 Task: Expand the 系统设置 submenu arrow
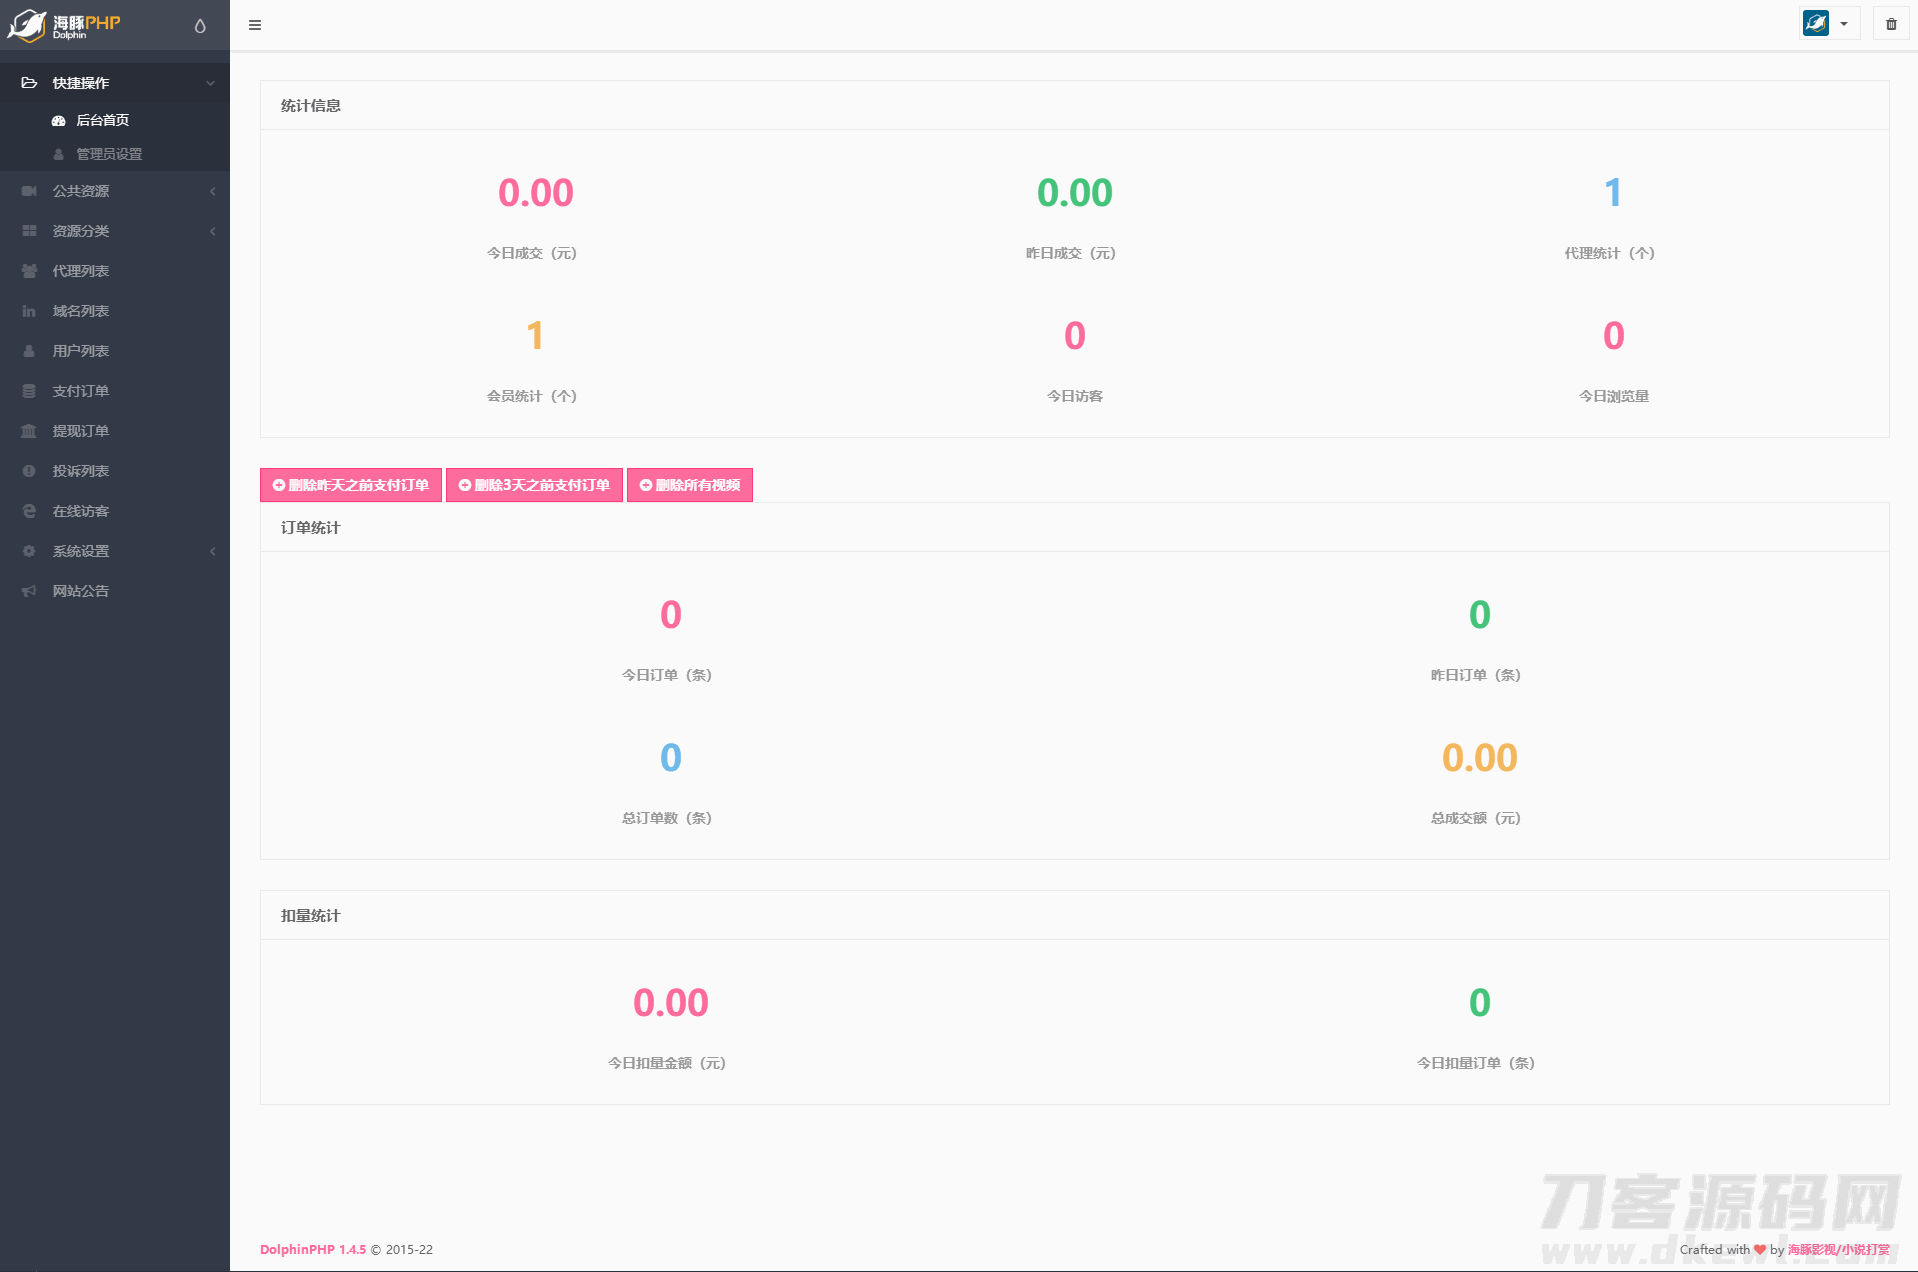click(212, 551)
